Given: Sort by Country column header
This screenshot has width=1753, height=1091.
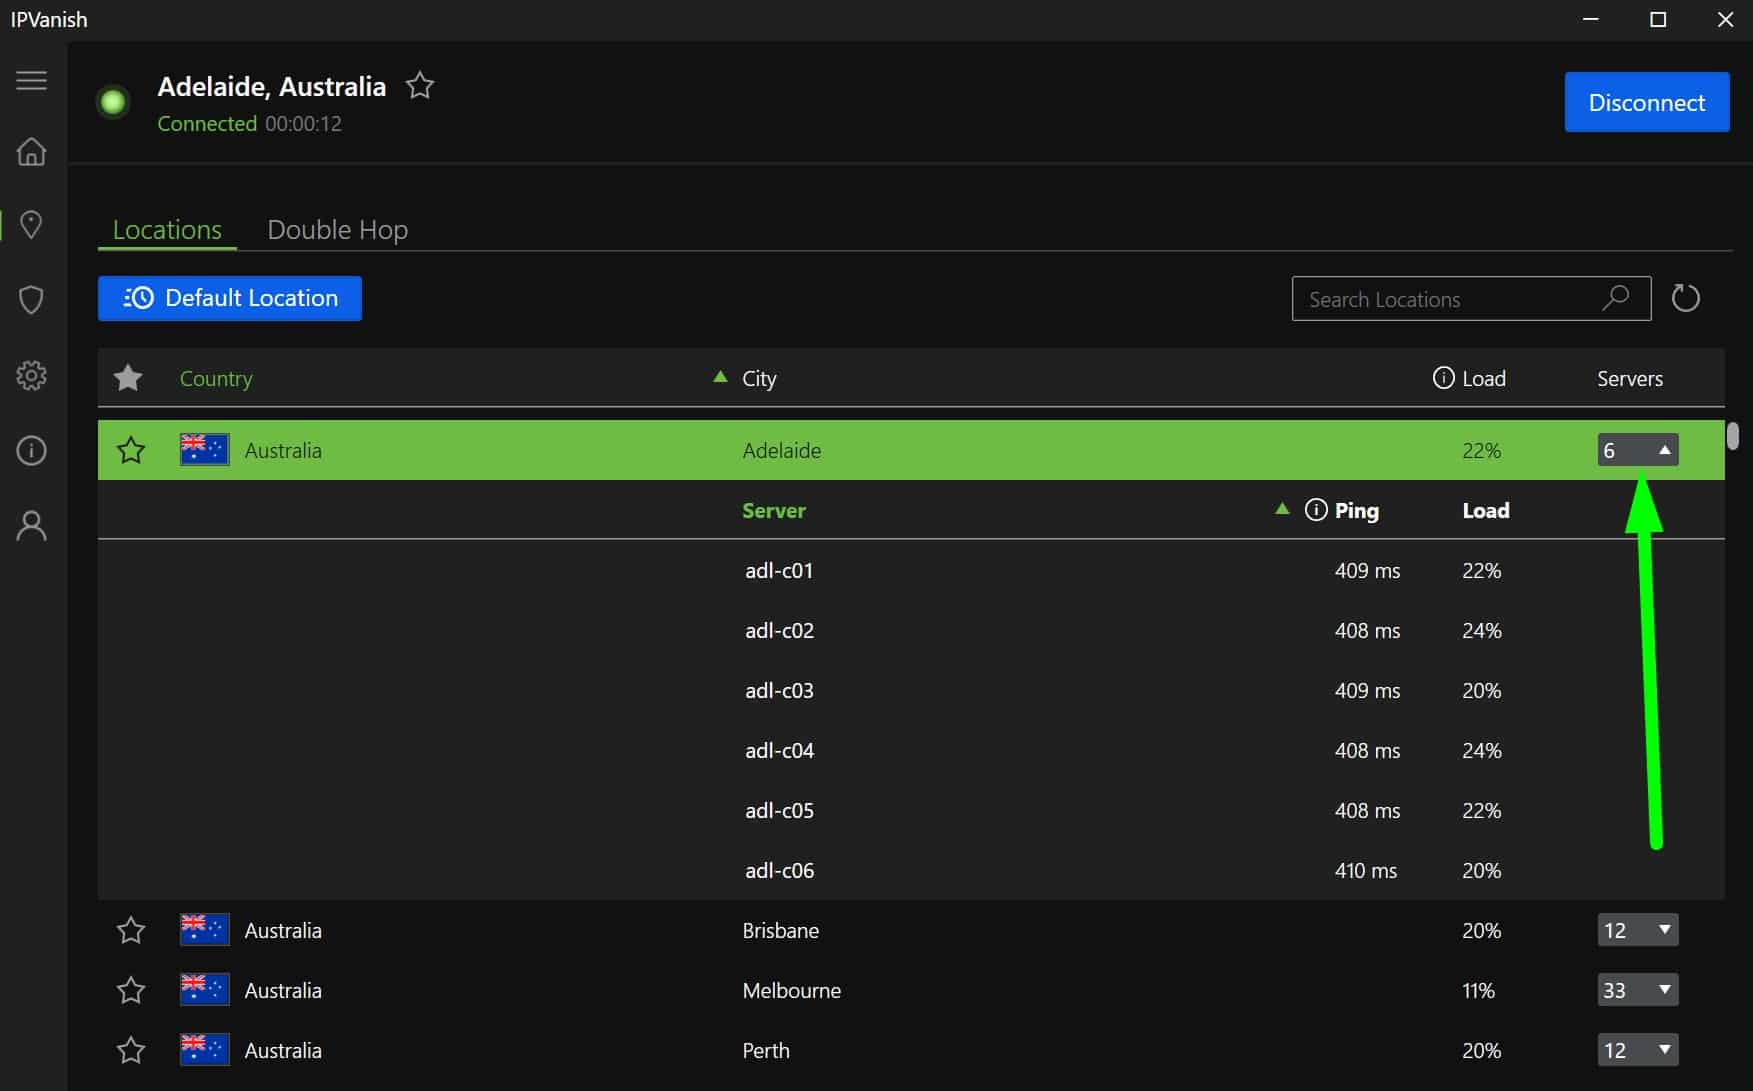Looking at the screenshot, I should point(216,378).
